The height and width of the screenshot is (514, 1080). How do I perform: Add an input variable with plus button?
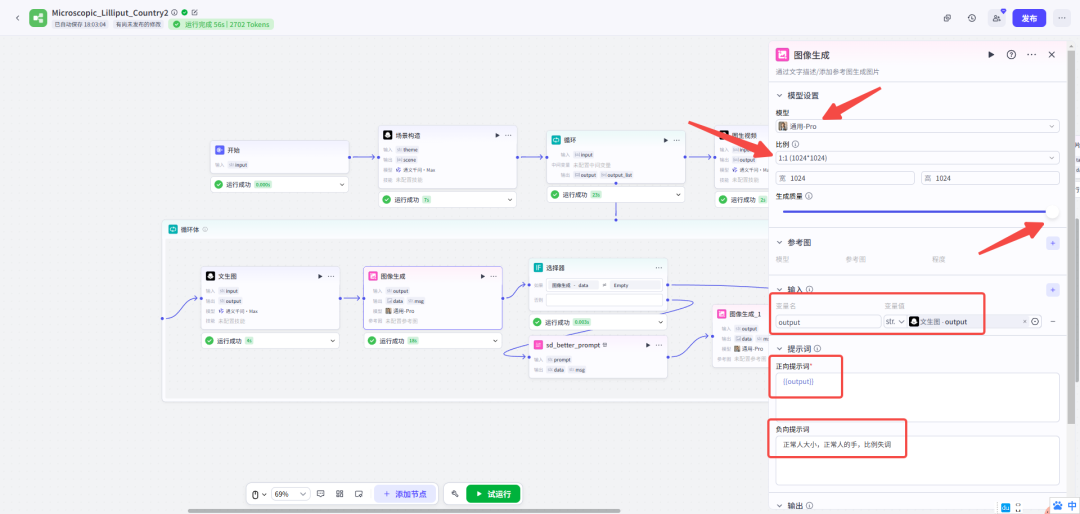[x=1052, y=290]
